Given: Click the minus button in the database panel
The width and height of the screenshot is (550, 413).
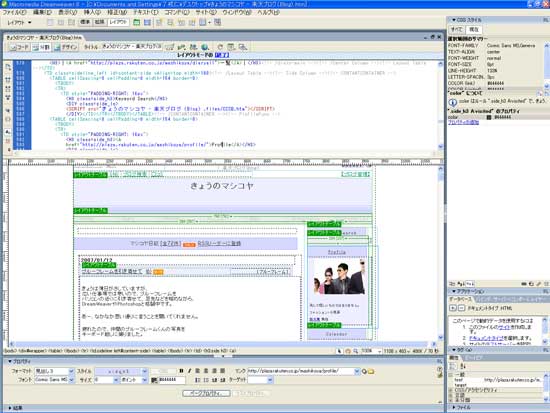Looking at the screenshot, I should coord(461,308).
